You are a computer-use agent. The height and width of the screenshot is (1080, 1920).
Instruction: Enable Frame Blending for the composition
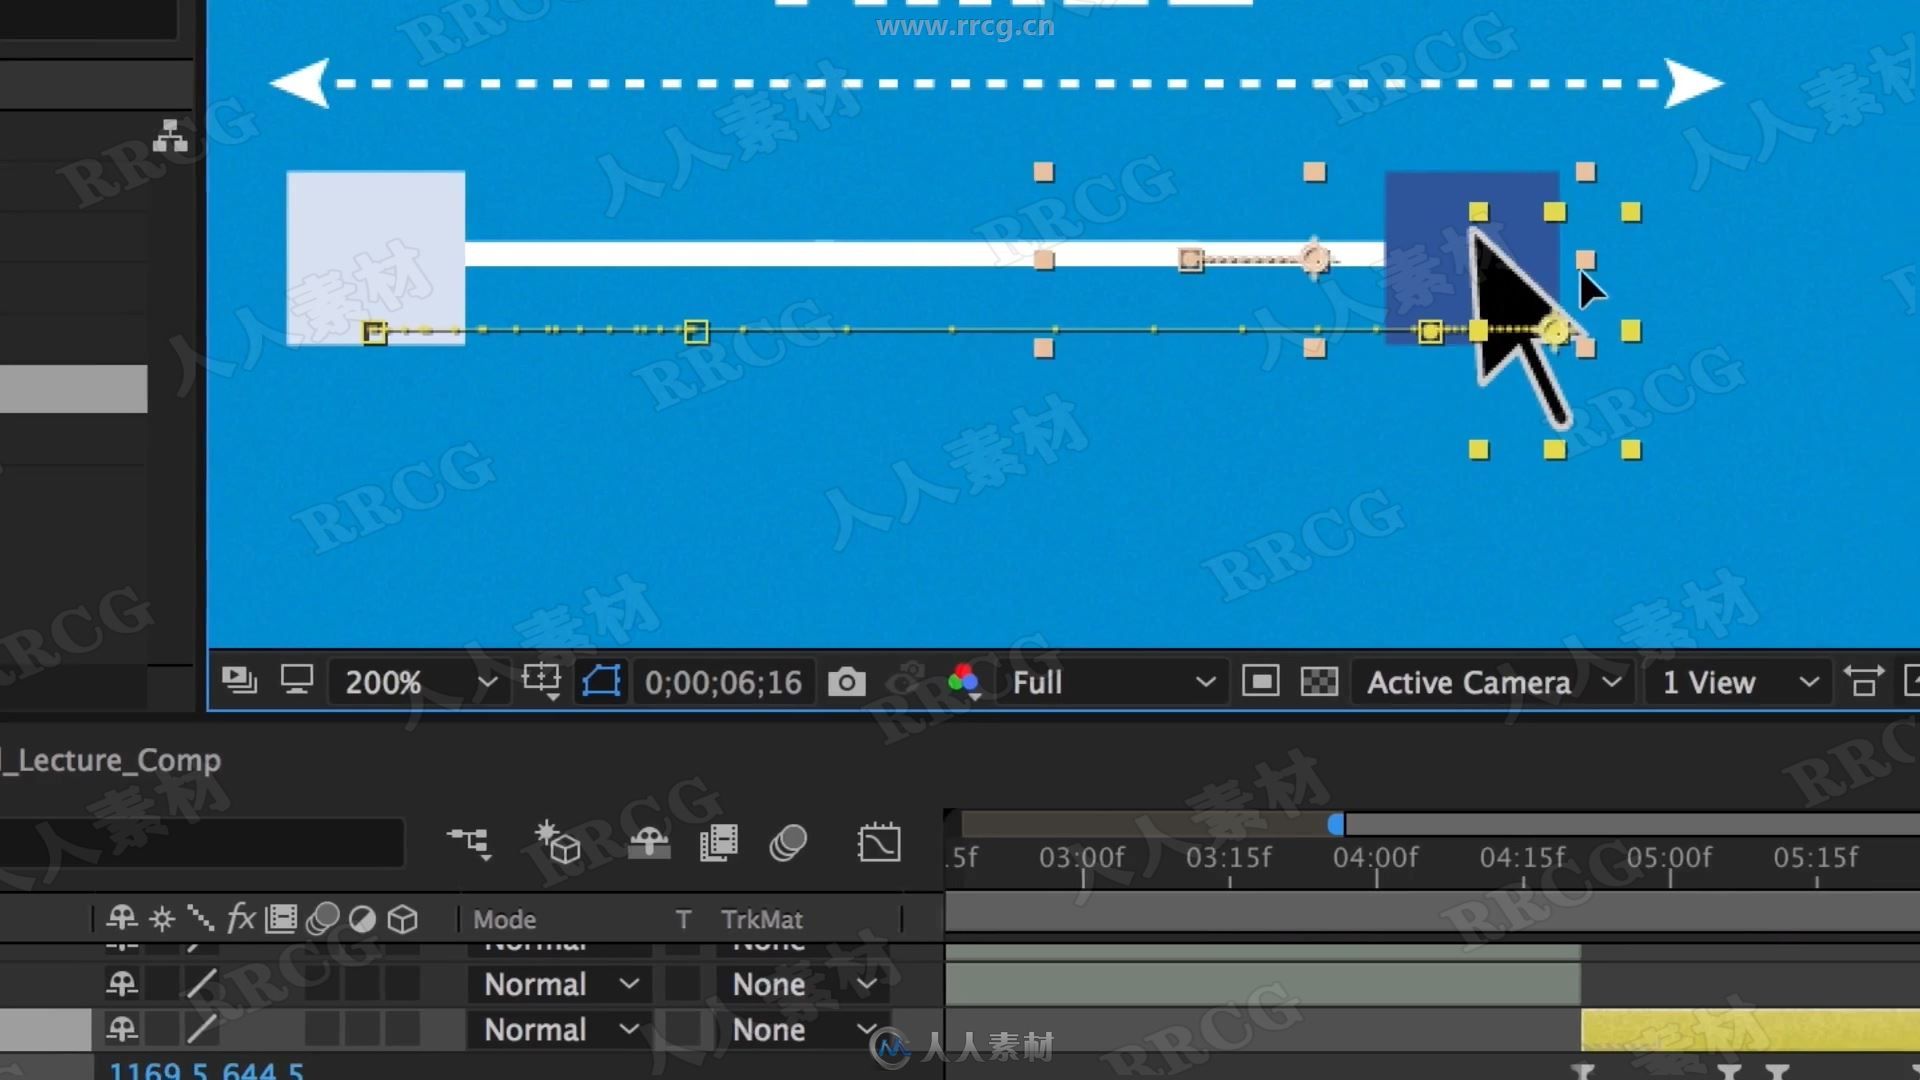(x=718, y=843)
